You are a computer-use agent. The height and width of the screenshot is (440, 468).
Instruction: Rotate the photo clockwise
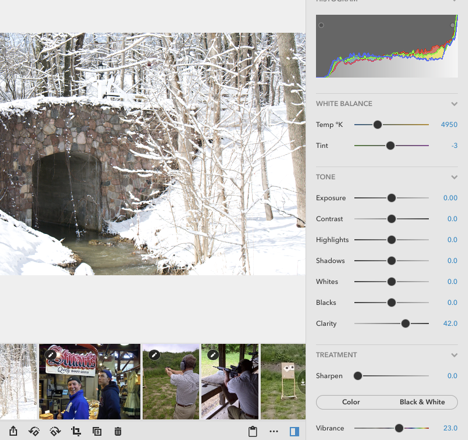click(x=55, y=431)
